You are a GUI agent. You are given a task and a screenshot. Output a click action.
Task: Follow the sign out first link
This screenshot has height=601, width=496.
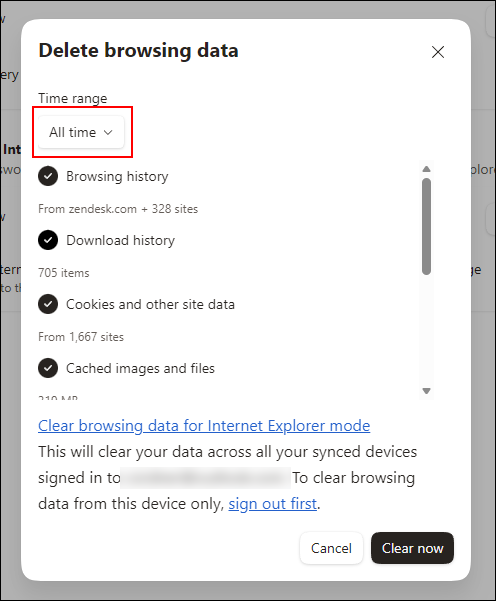(x=273, y=504)
